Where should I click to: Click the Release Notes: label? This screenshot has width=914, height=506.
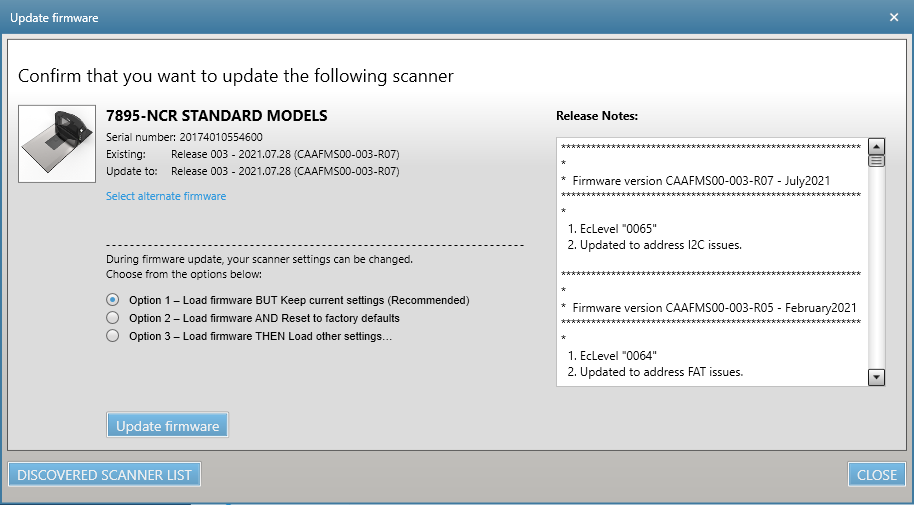click(x=597, y=116)
